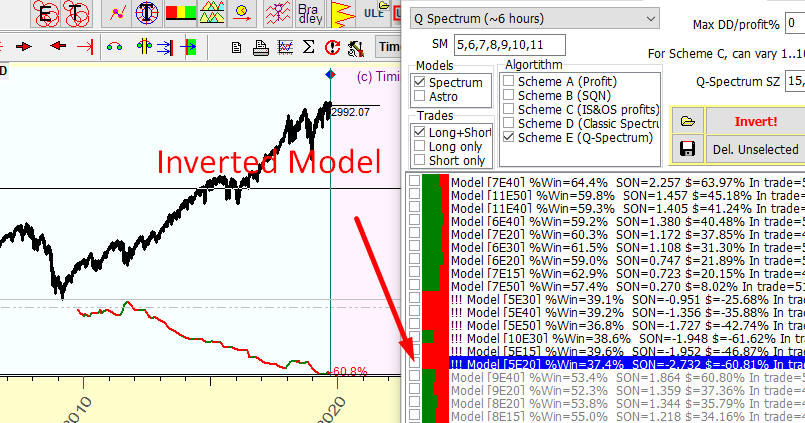Click into the SM values field
805x423 pixels.
point(509,44)
